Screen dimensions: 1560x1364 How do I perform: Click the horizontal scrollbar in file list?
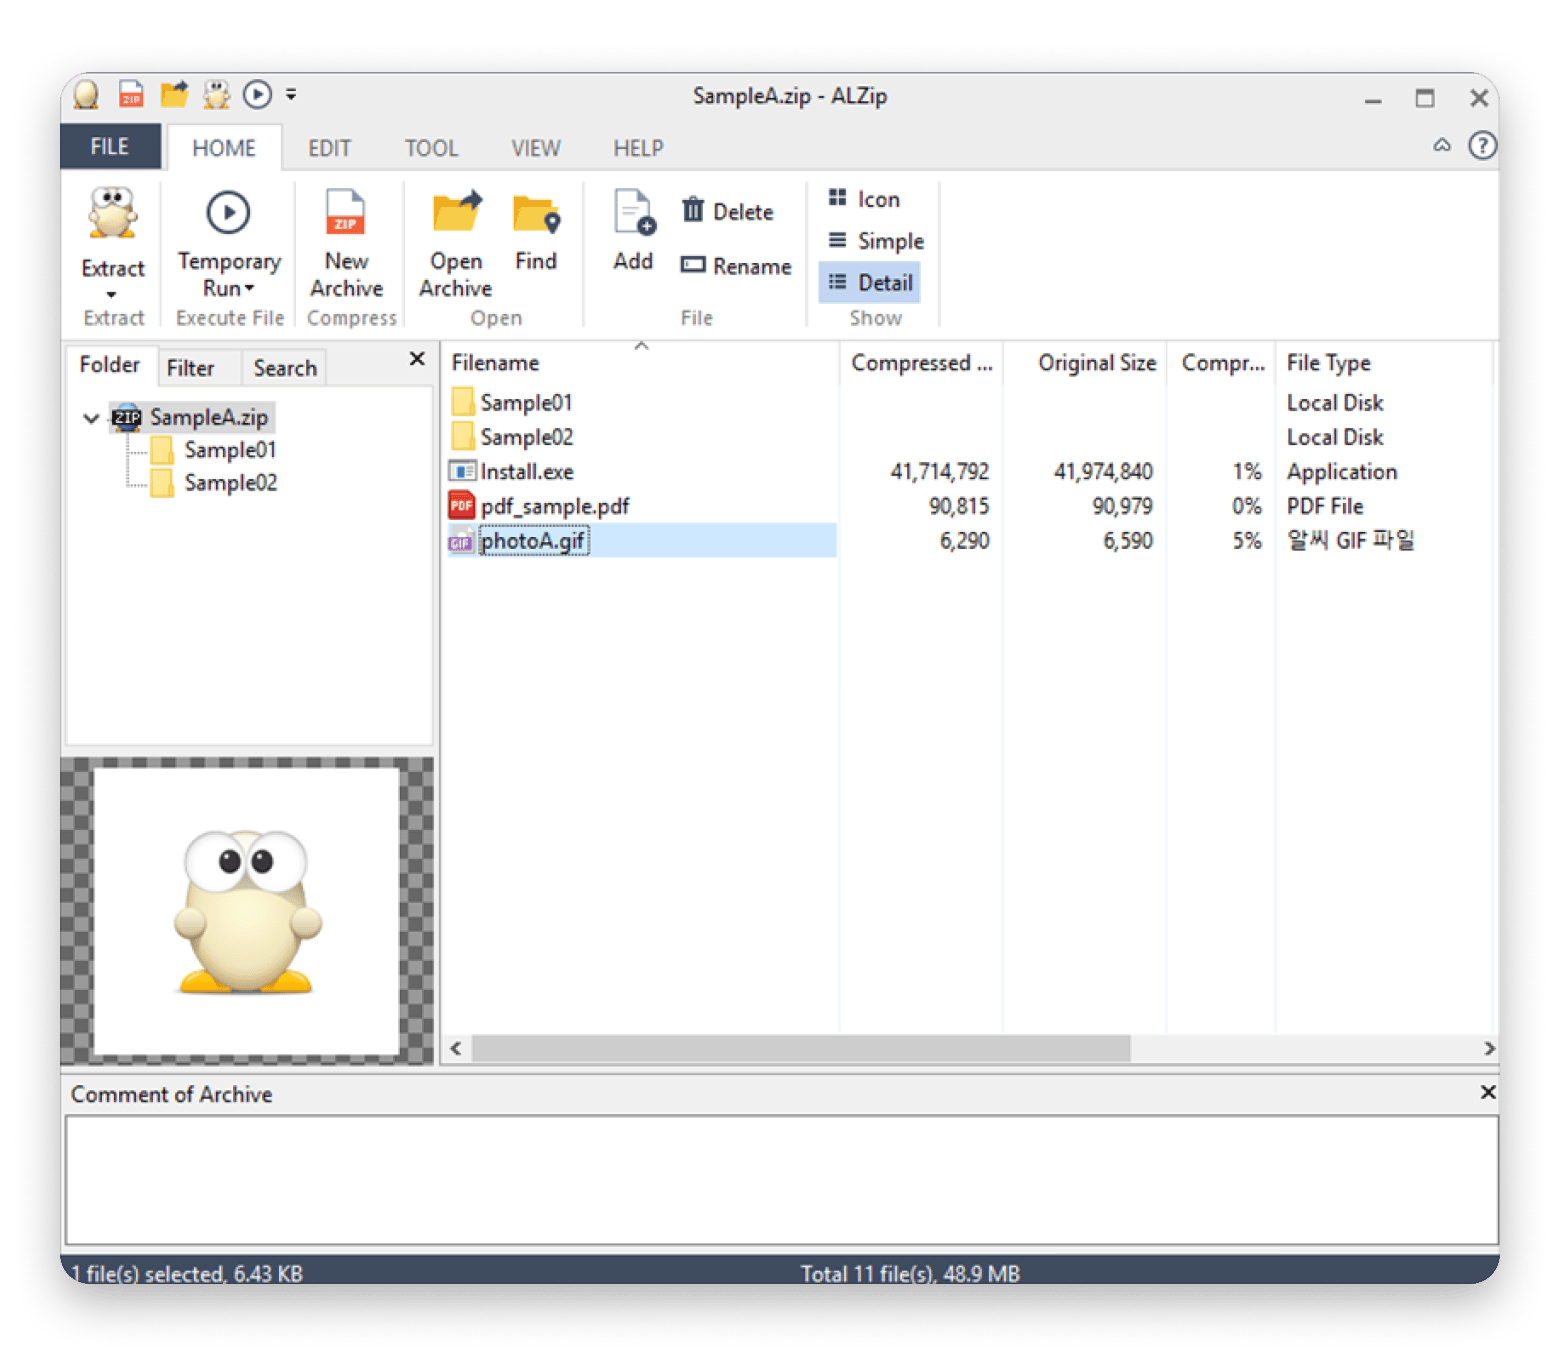tap(800, 1048)
